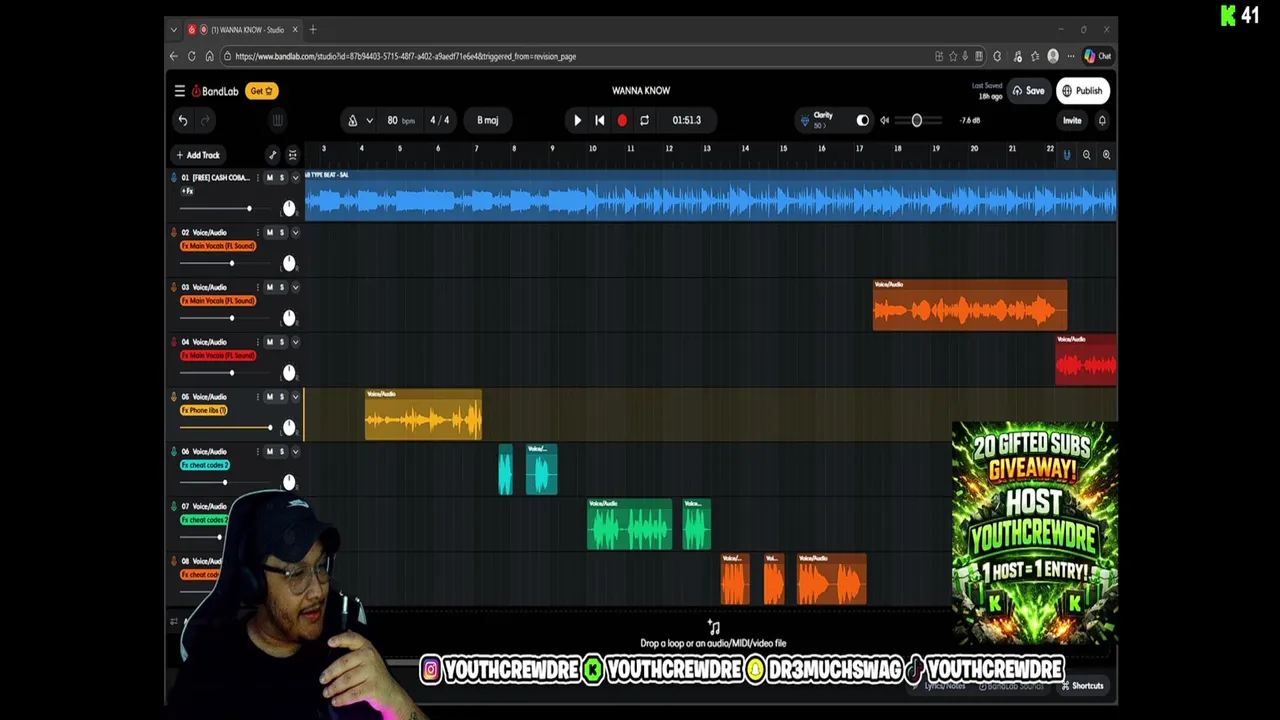The width and height of the screenshot is (1280, 720).
Task: Expand track 02 options chevron
Action: point(295,232)
